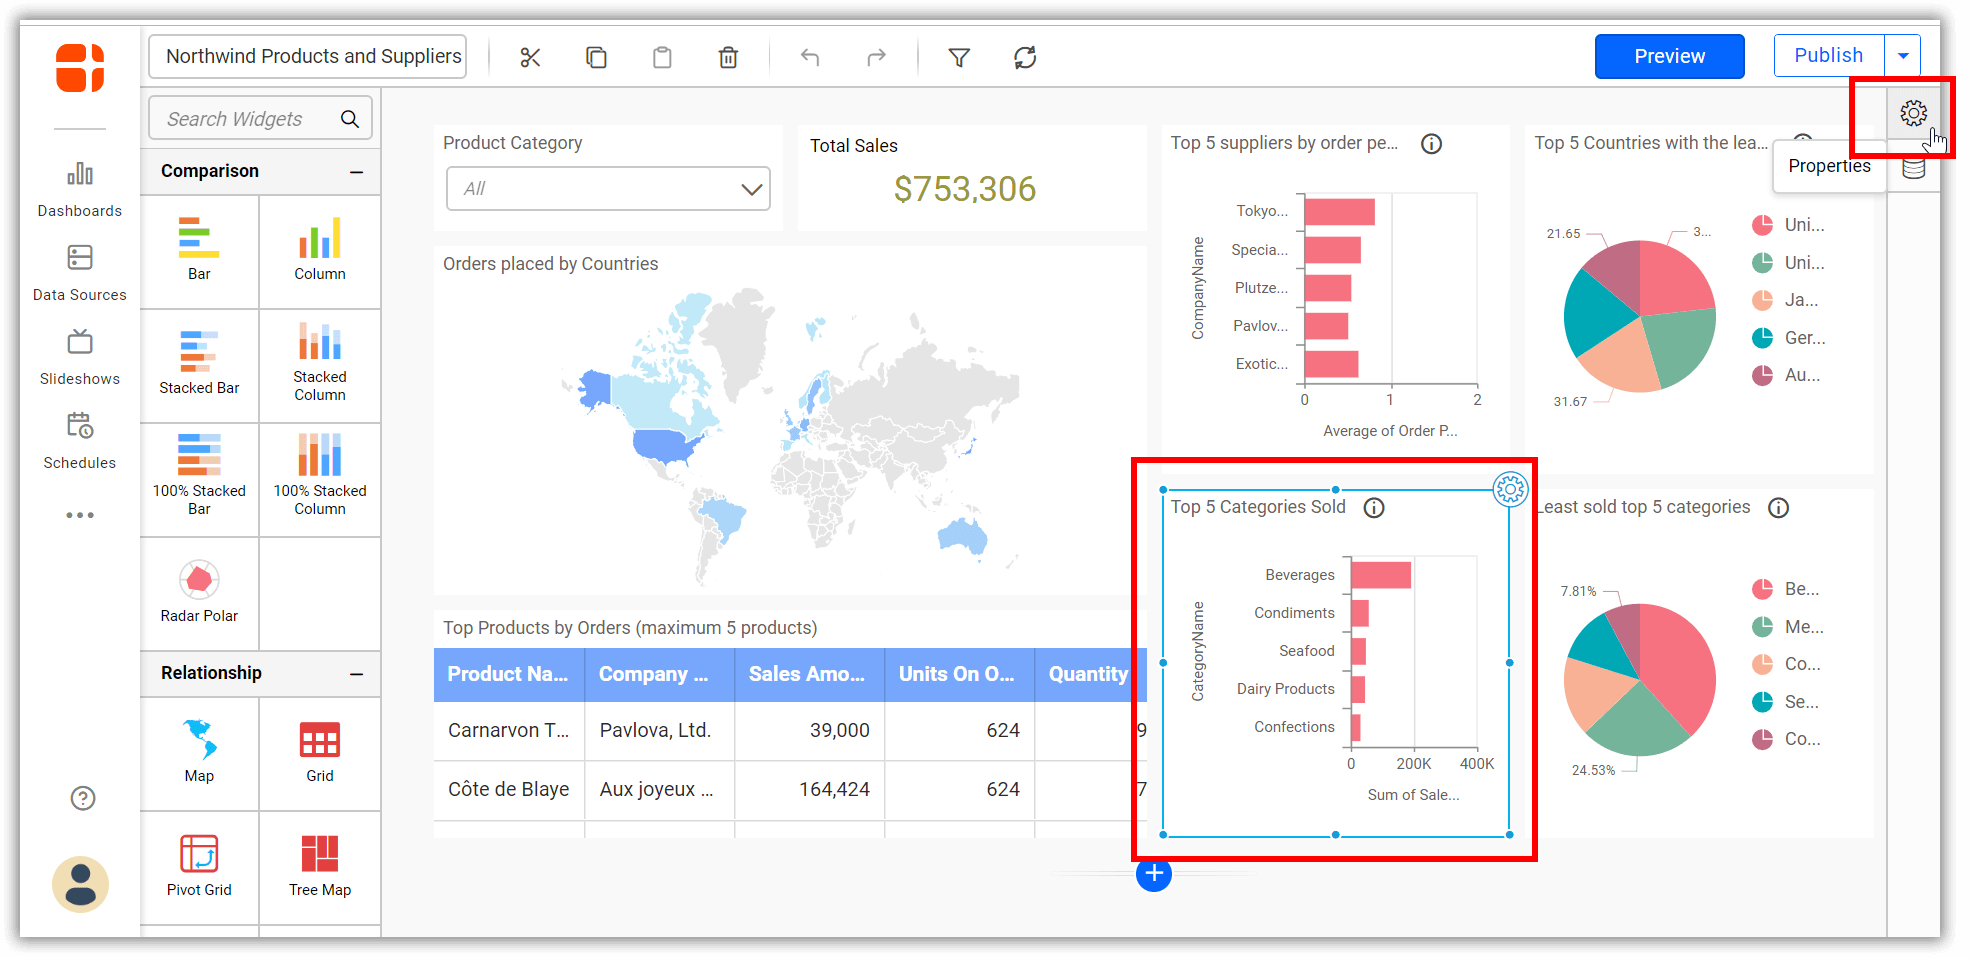The image size is (1970, 957).
Task: Click the Preview button
Action: [1669, 56]
